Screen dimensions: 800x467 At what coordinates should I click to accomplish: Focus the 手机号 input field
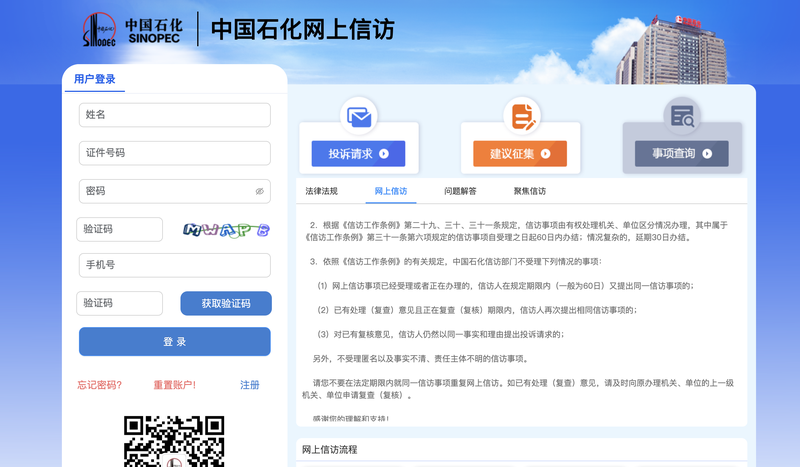click(x=174, y=265)
